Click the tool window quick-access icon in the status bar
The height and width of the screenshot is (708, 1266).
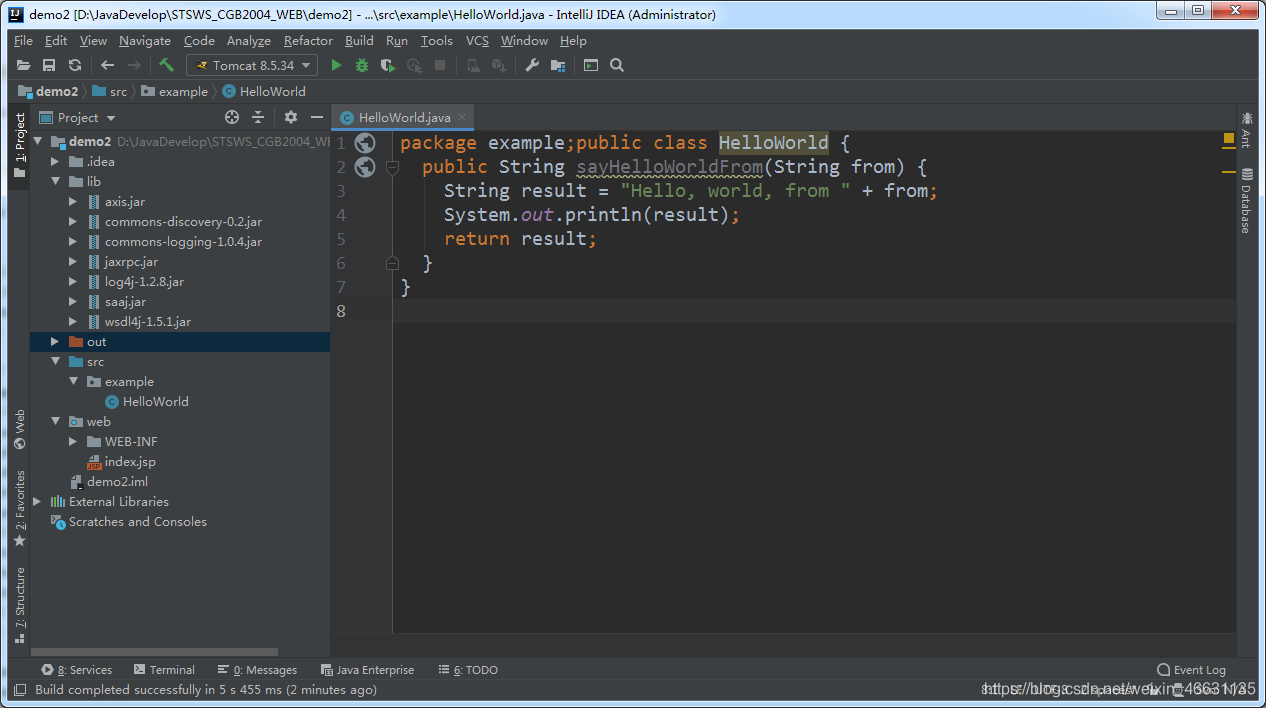[x=19, y=690]
